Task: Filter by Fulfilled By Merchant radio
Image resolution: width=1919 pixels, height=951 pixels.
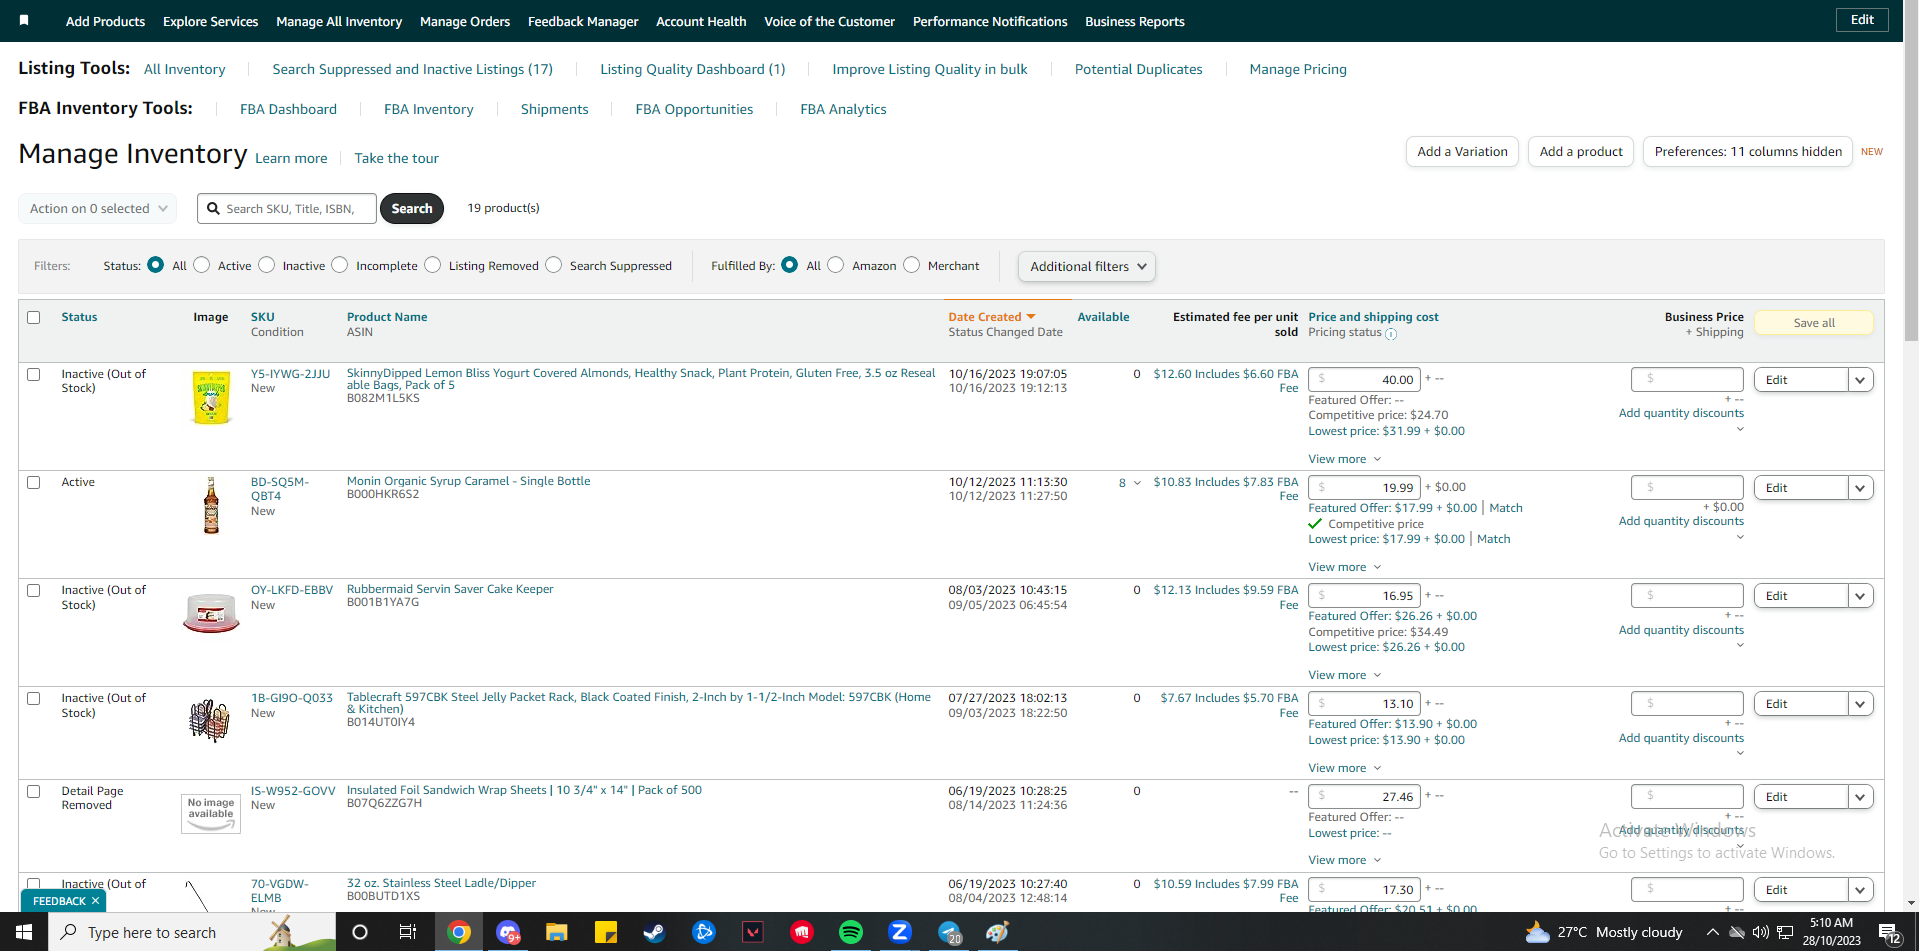Action: click(912, 265)
